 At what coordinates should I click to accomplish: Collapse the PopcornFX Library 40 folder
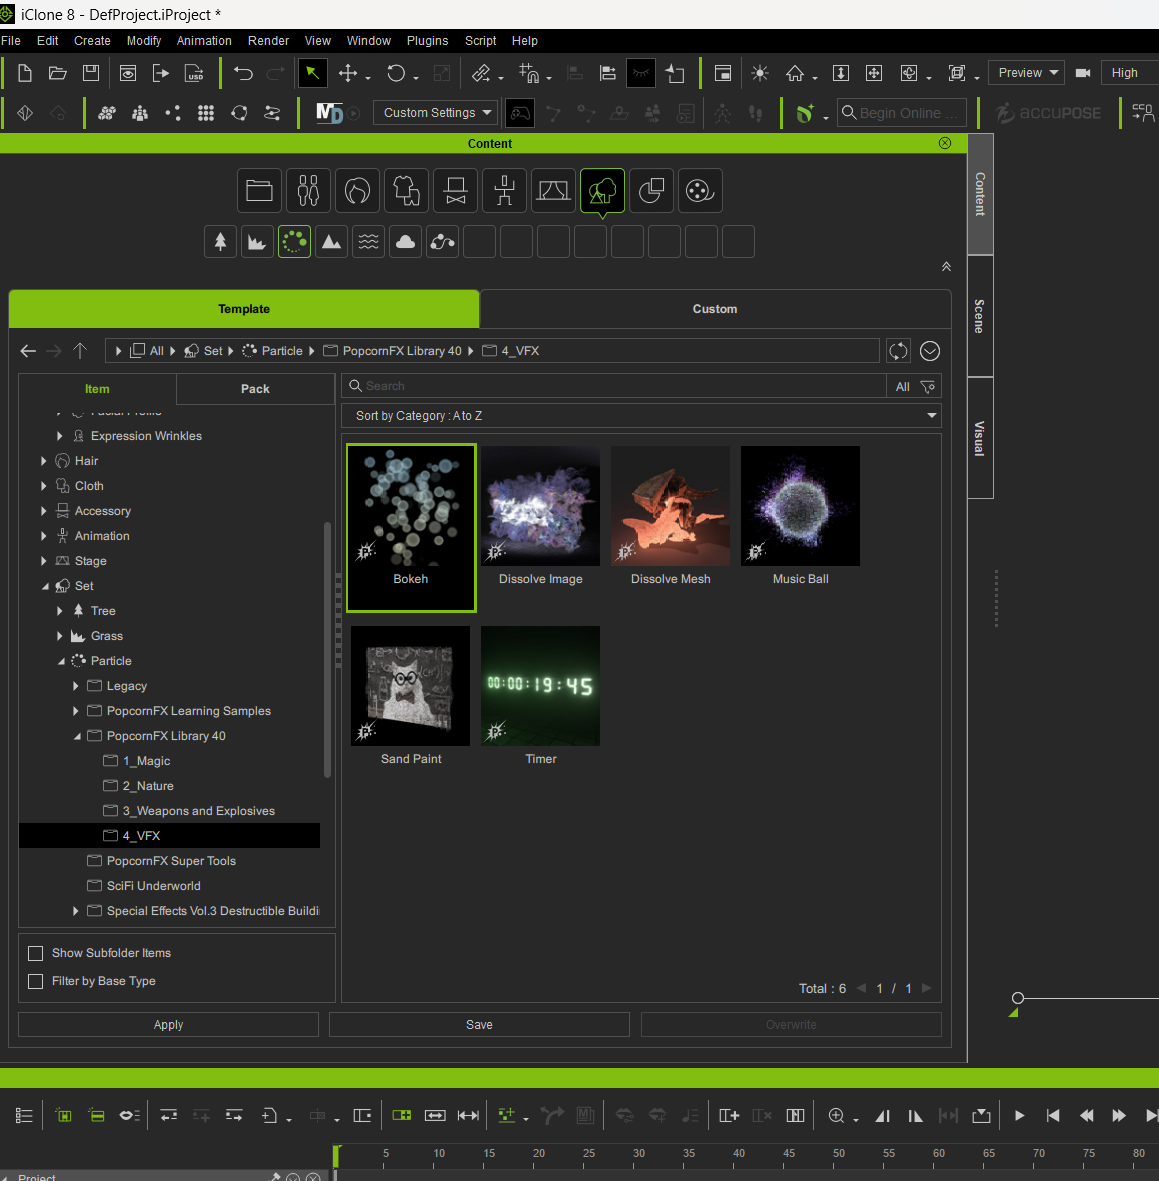[77, 736]
